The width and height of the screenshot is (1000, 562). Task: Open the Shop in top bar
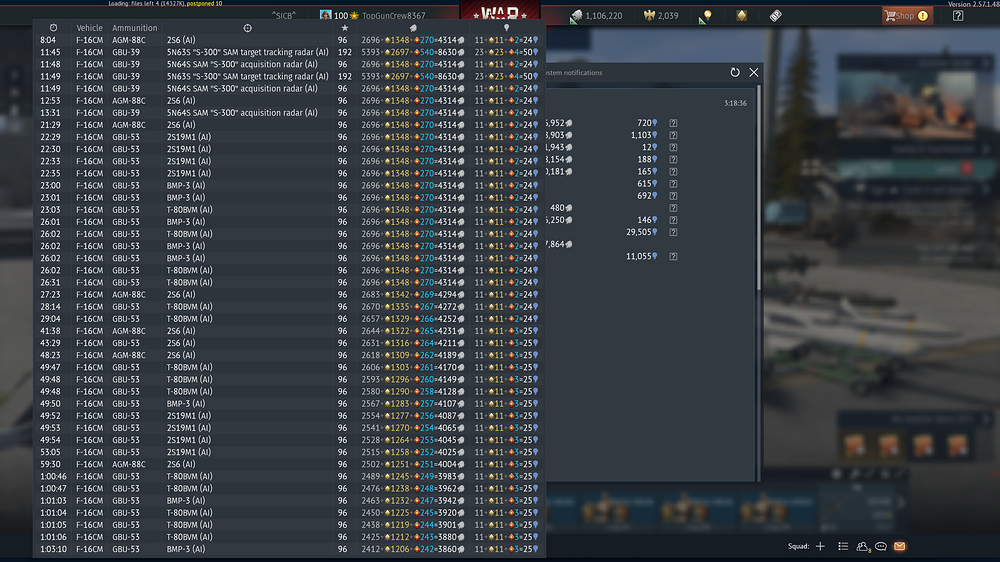click(x=908, y=15)
